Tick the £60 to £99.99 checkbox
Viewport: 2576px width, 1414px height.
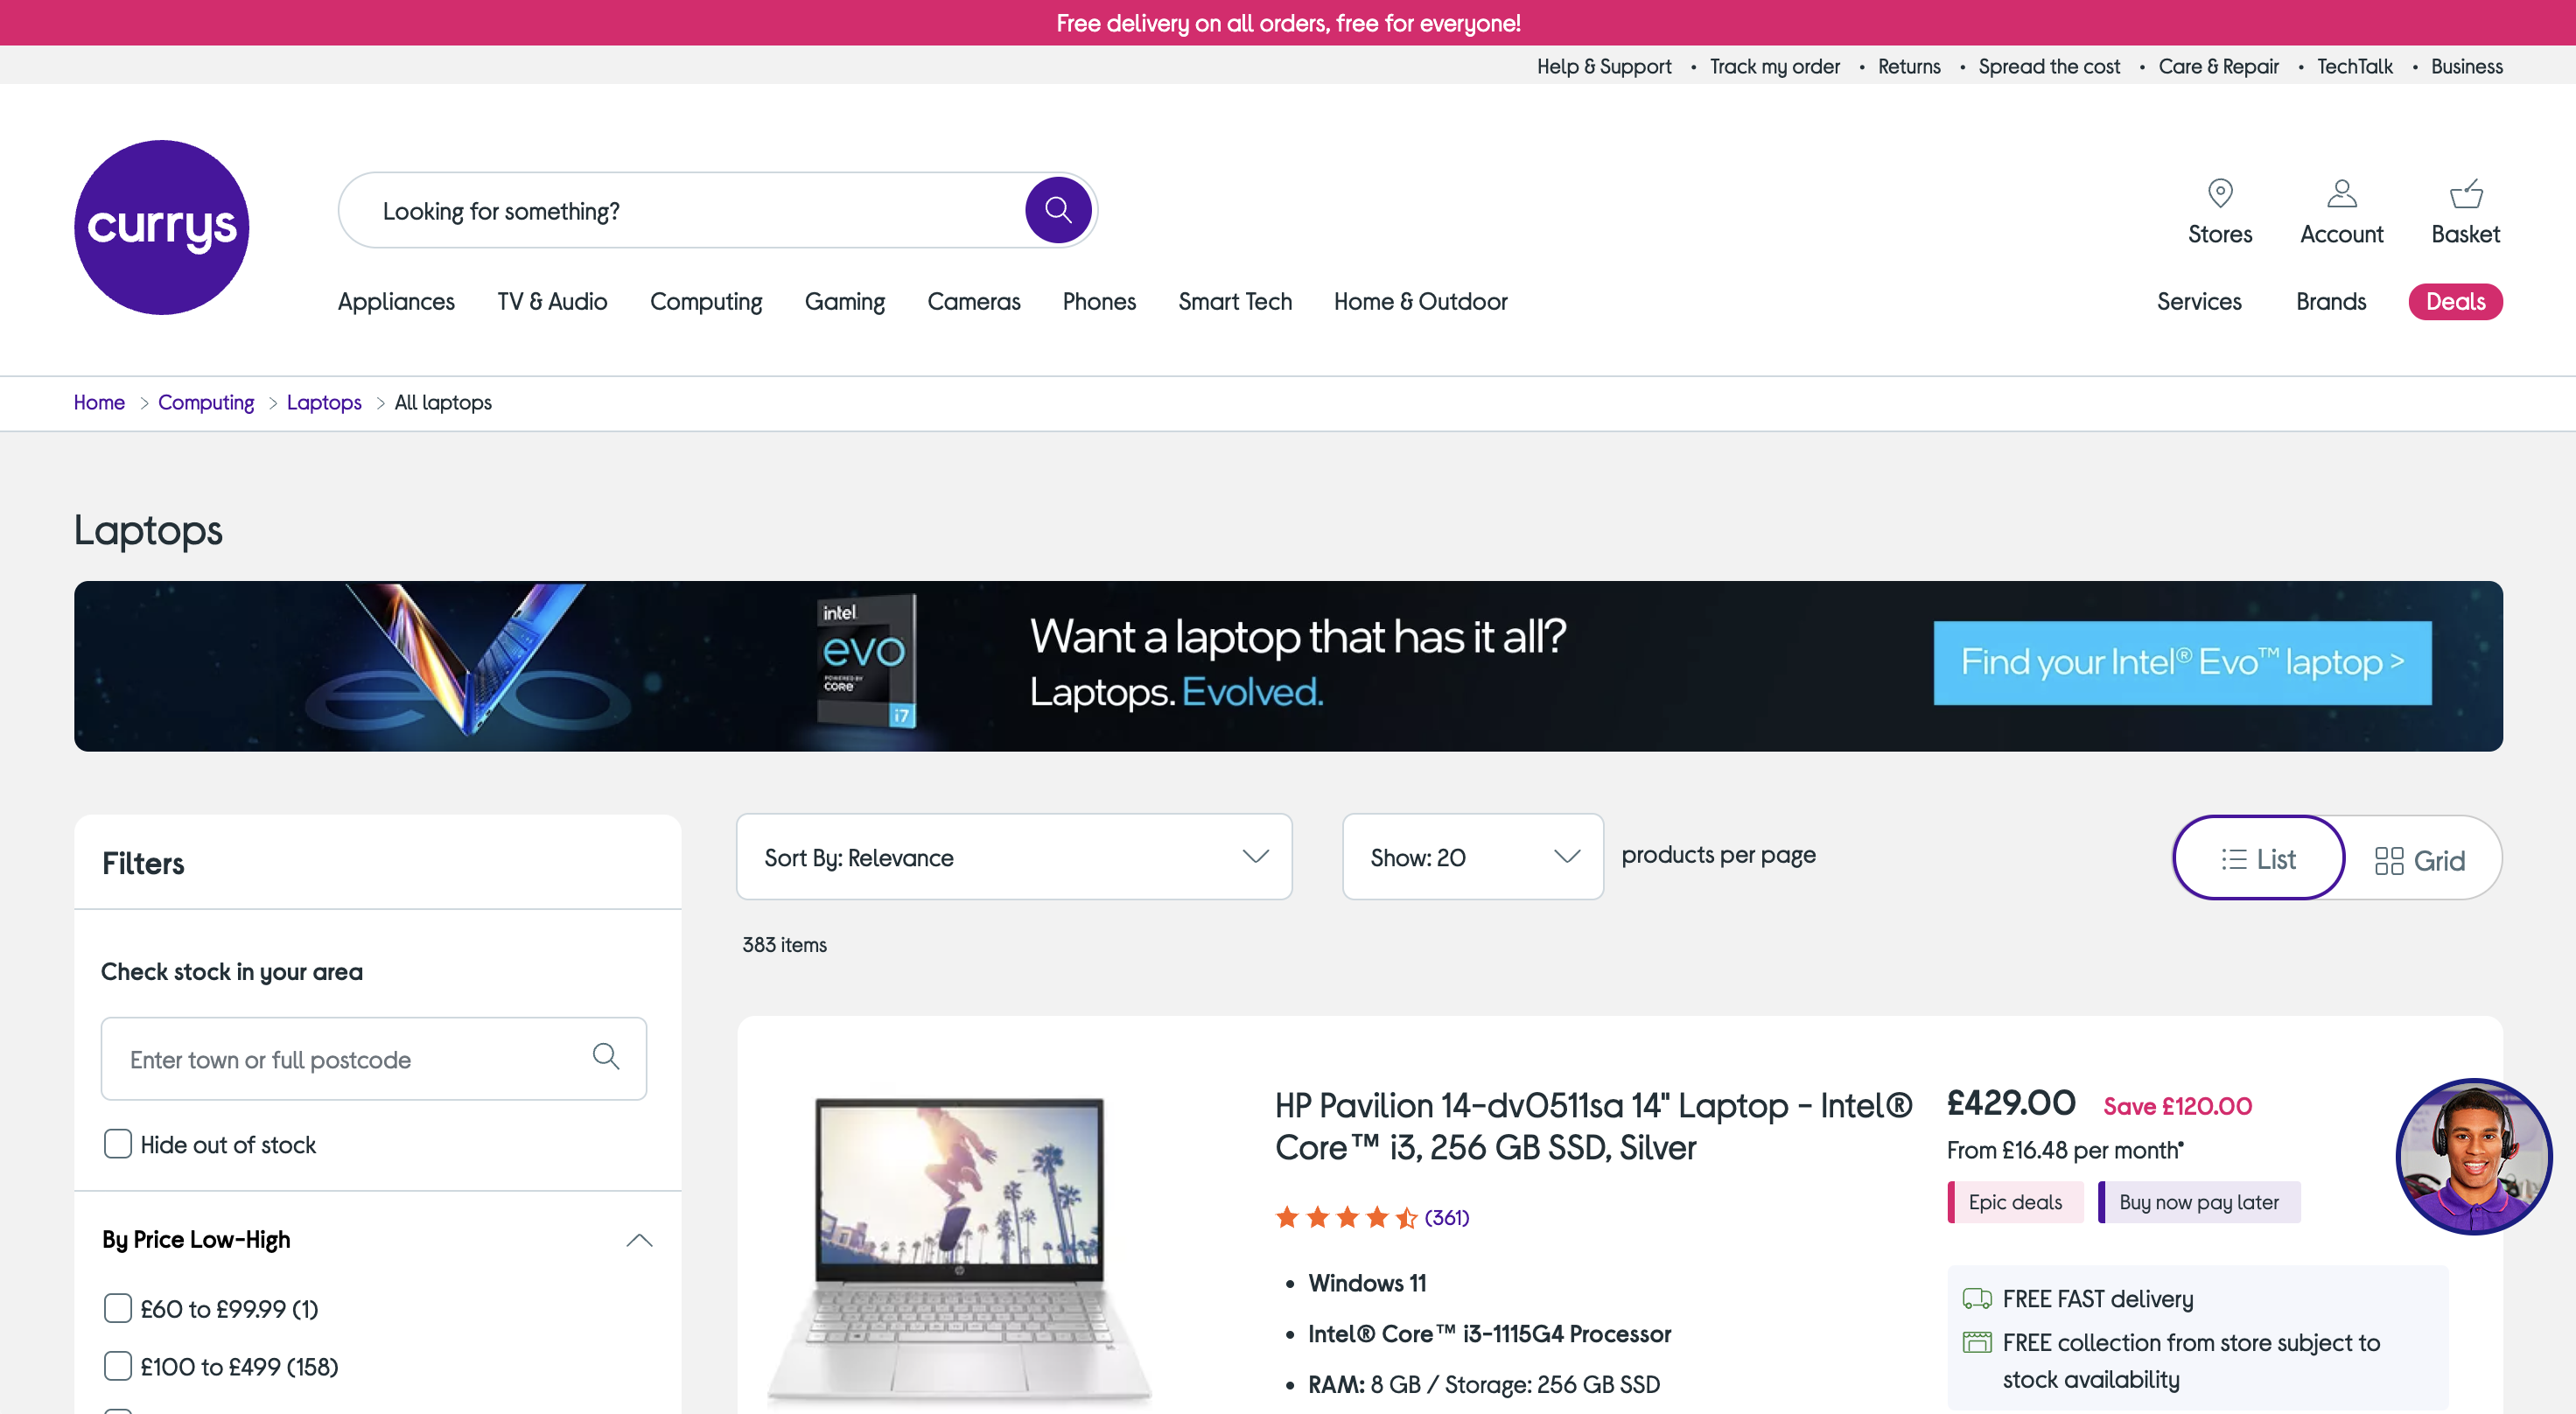[x=118, y=1308]
